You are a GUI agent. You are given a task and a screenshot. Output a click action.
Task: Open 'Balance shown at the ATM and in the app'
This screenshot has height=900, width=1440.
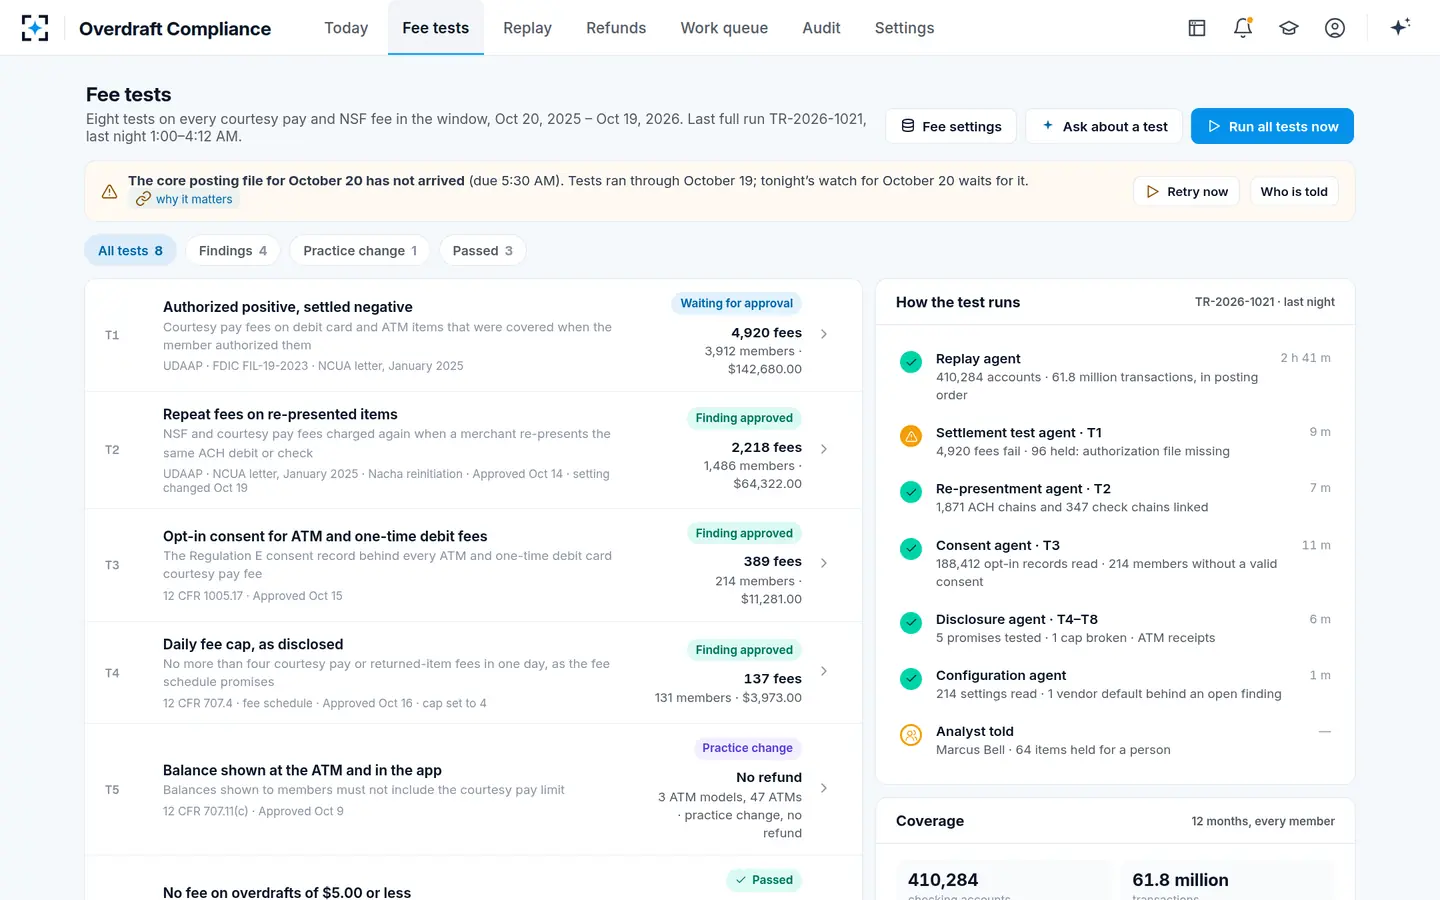[x=302, y=770]
